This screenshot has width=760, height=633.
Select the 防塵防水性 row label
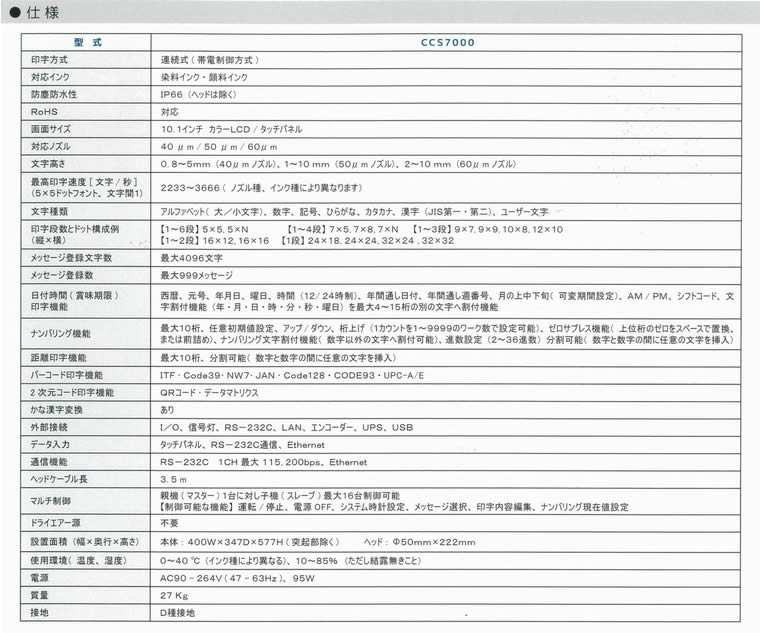click(x=54, y=95)
